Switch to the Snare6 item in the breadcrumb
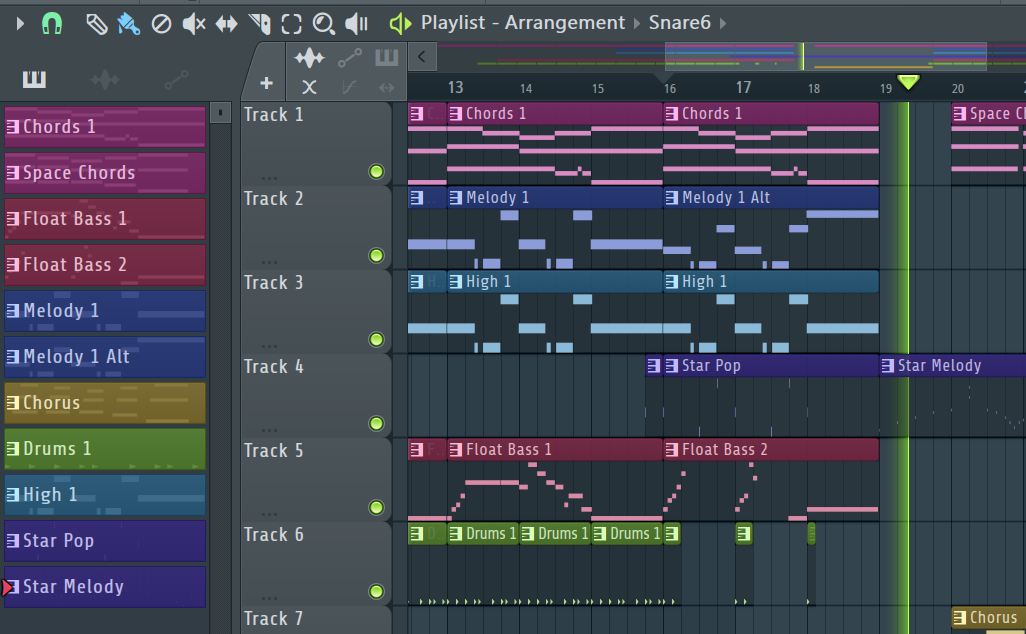This screenshot has height=634, width=1026. [x=680, y=22]
